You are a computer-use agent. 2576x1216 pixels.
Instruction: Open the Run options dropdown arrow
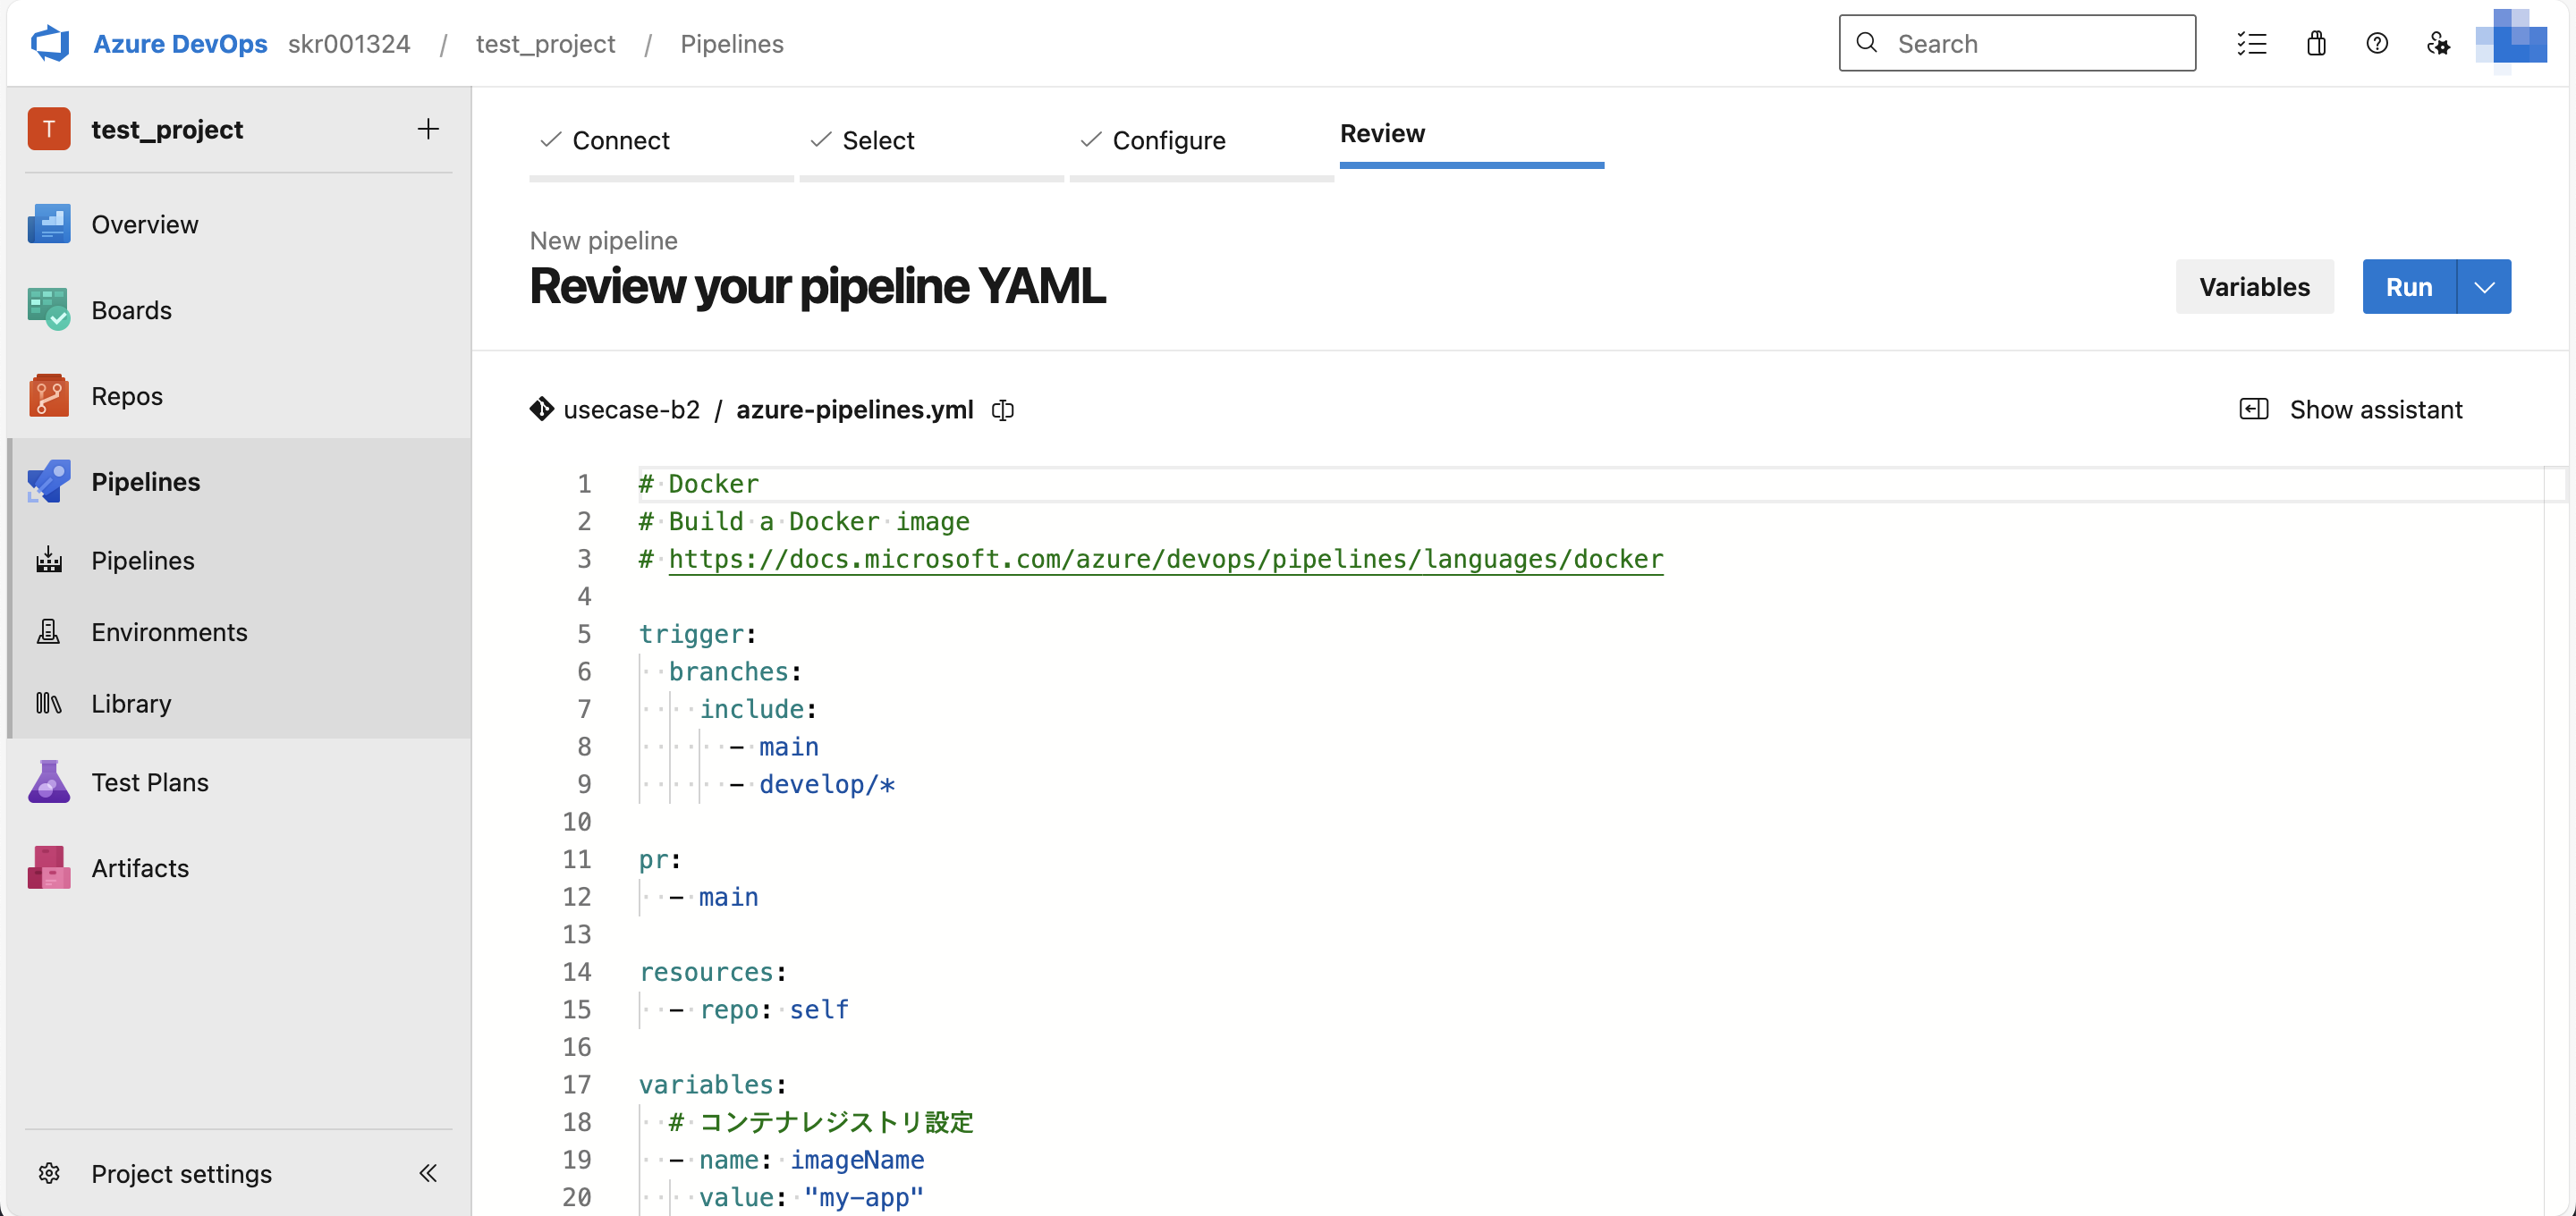[2486, 287]
